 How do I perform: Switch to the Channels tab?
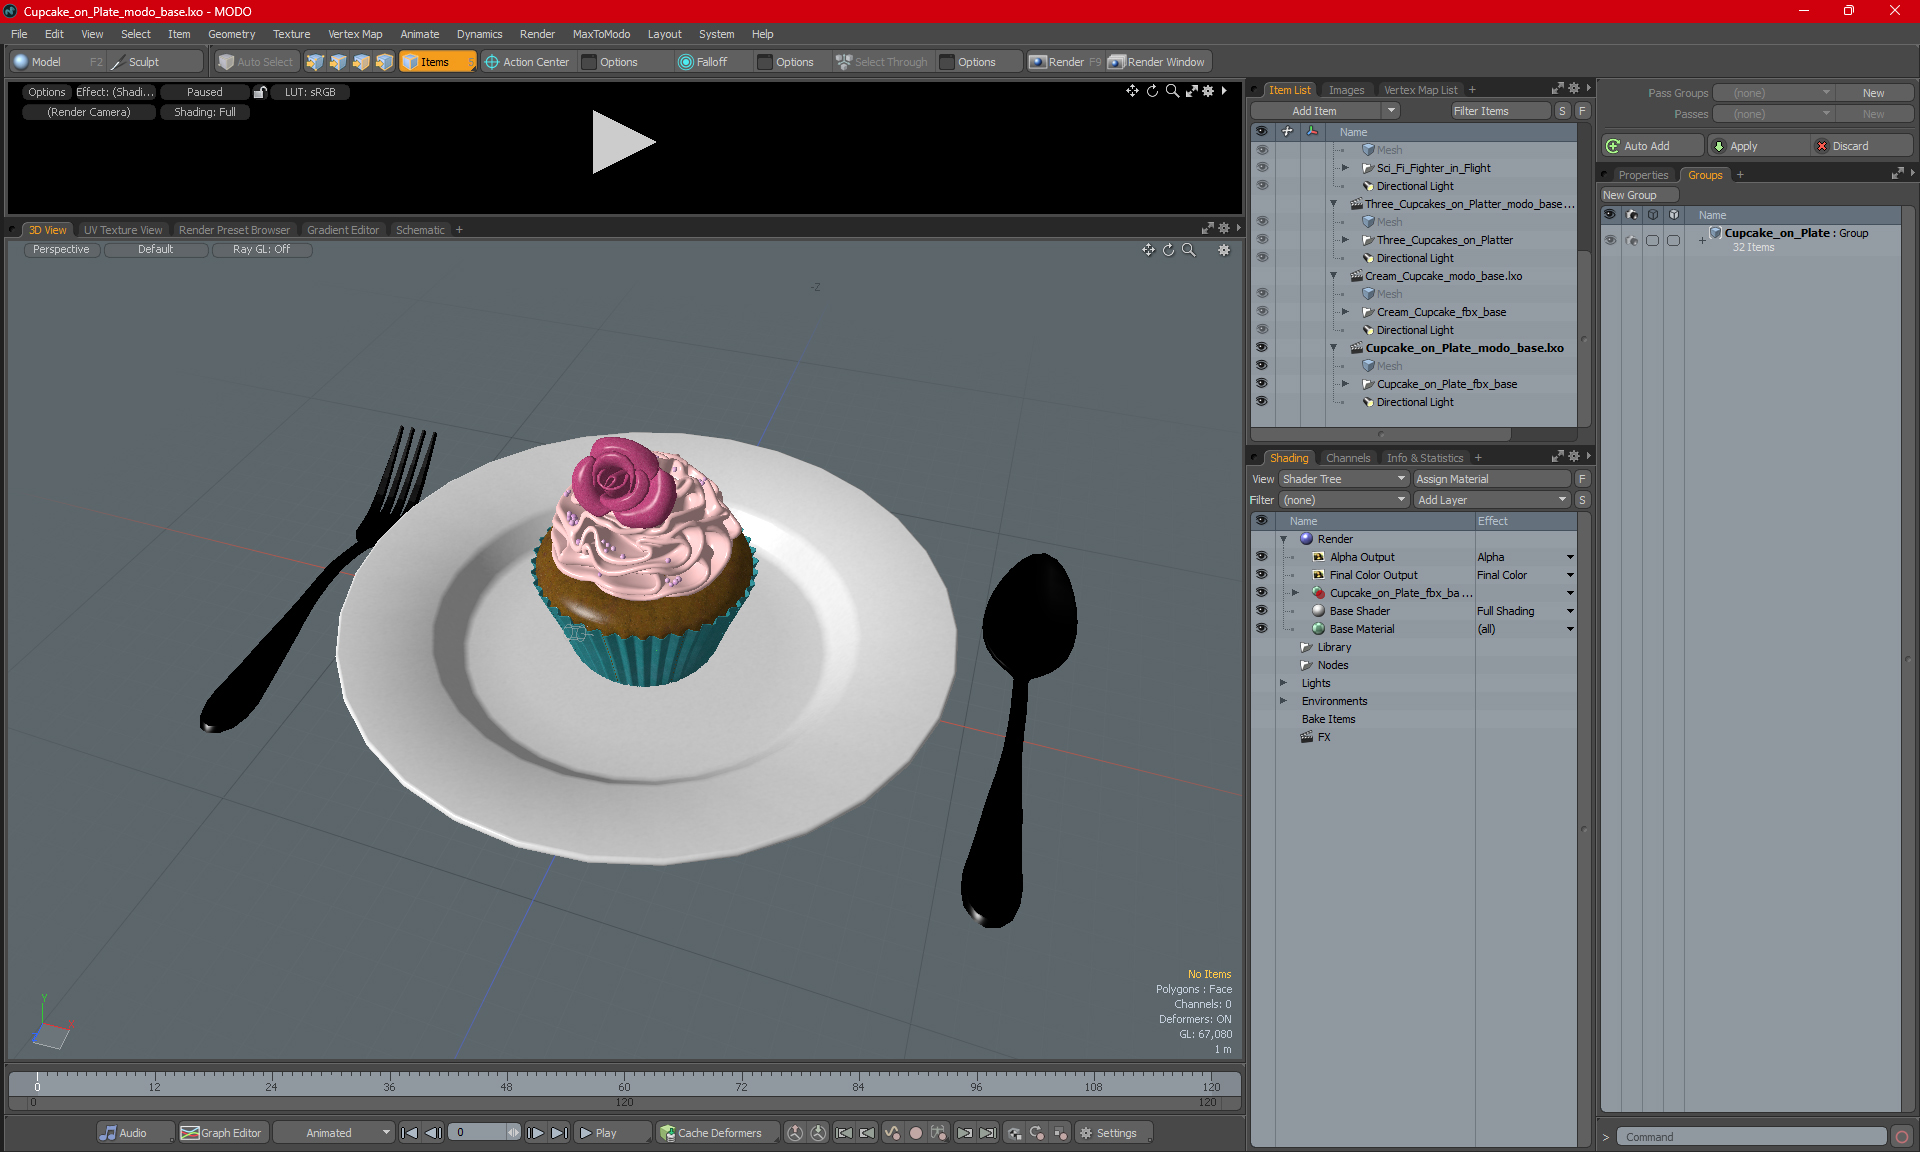pos(1348,458)
